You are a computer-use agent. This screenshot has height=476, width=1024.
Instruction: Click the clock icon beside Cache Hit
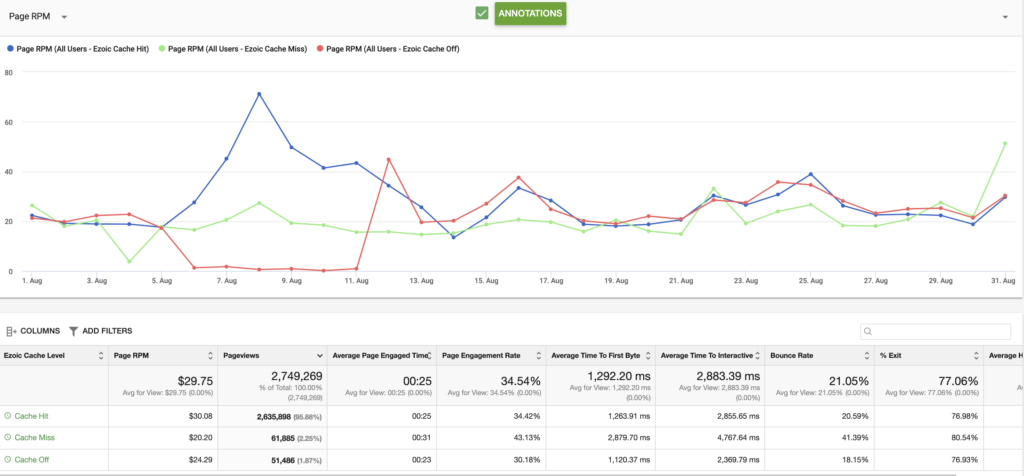click(x=8, y=416)
